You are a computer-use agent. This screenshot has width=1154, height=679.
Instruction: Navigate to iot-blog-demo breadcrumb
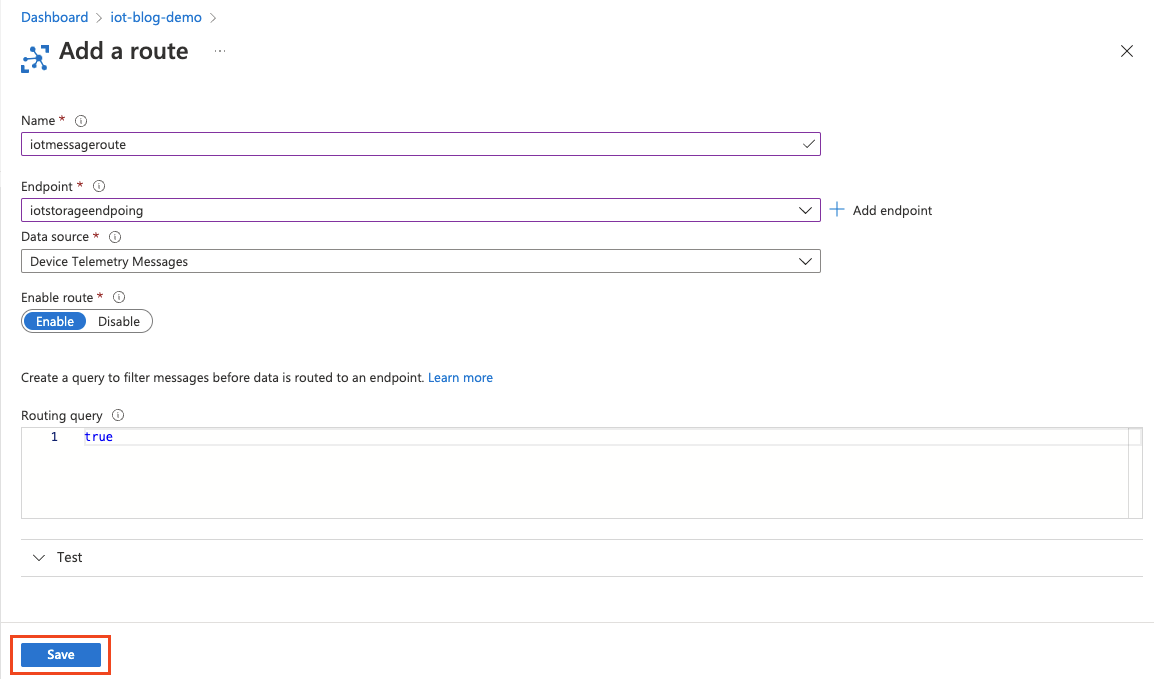[156, 17]
